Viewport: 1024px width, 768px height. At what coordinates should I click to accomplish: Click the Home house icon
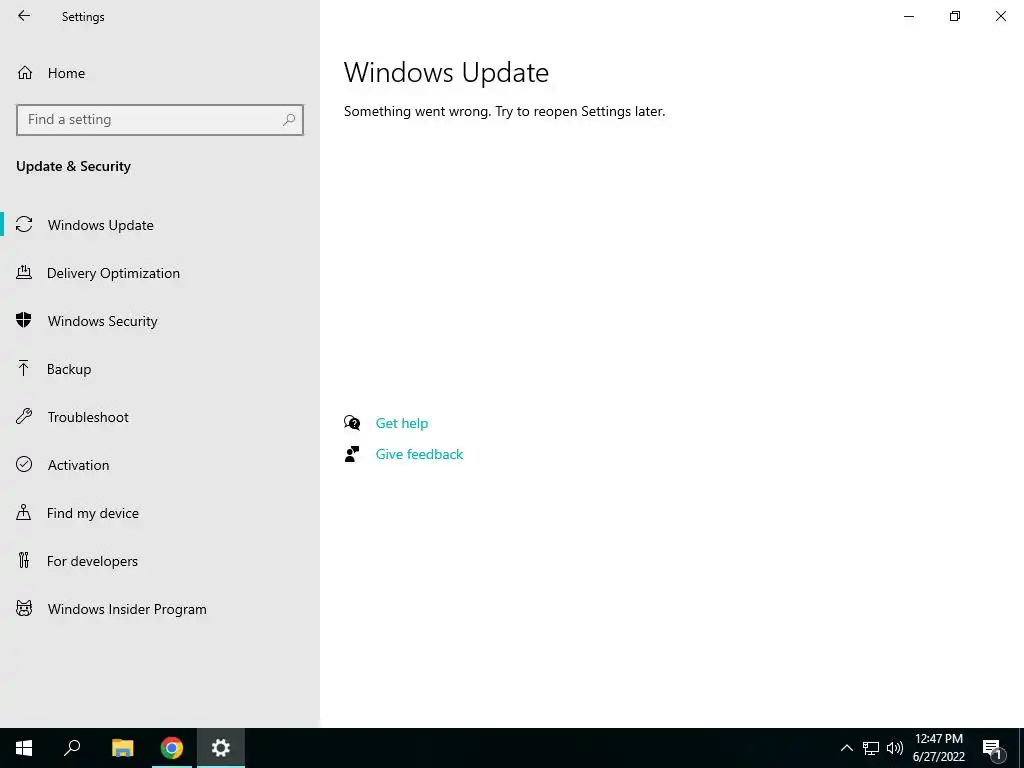click(25, 72)
